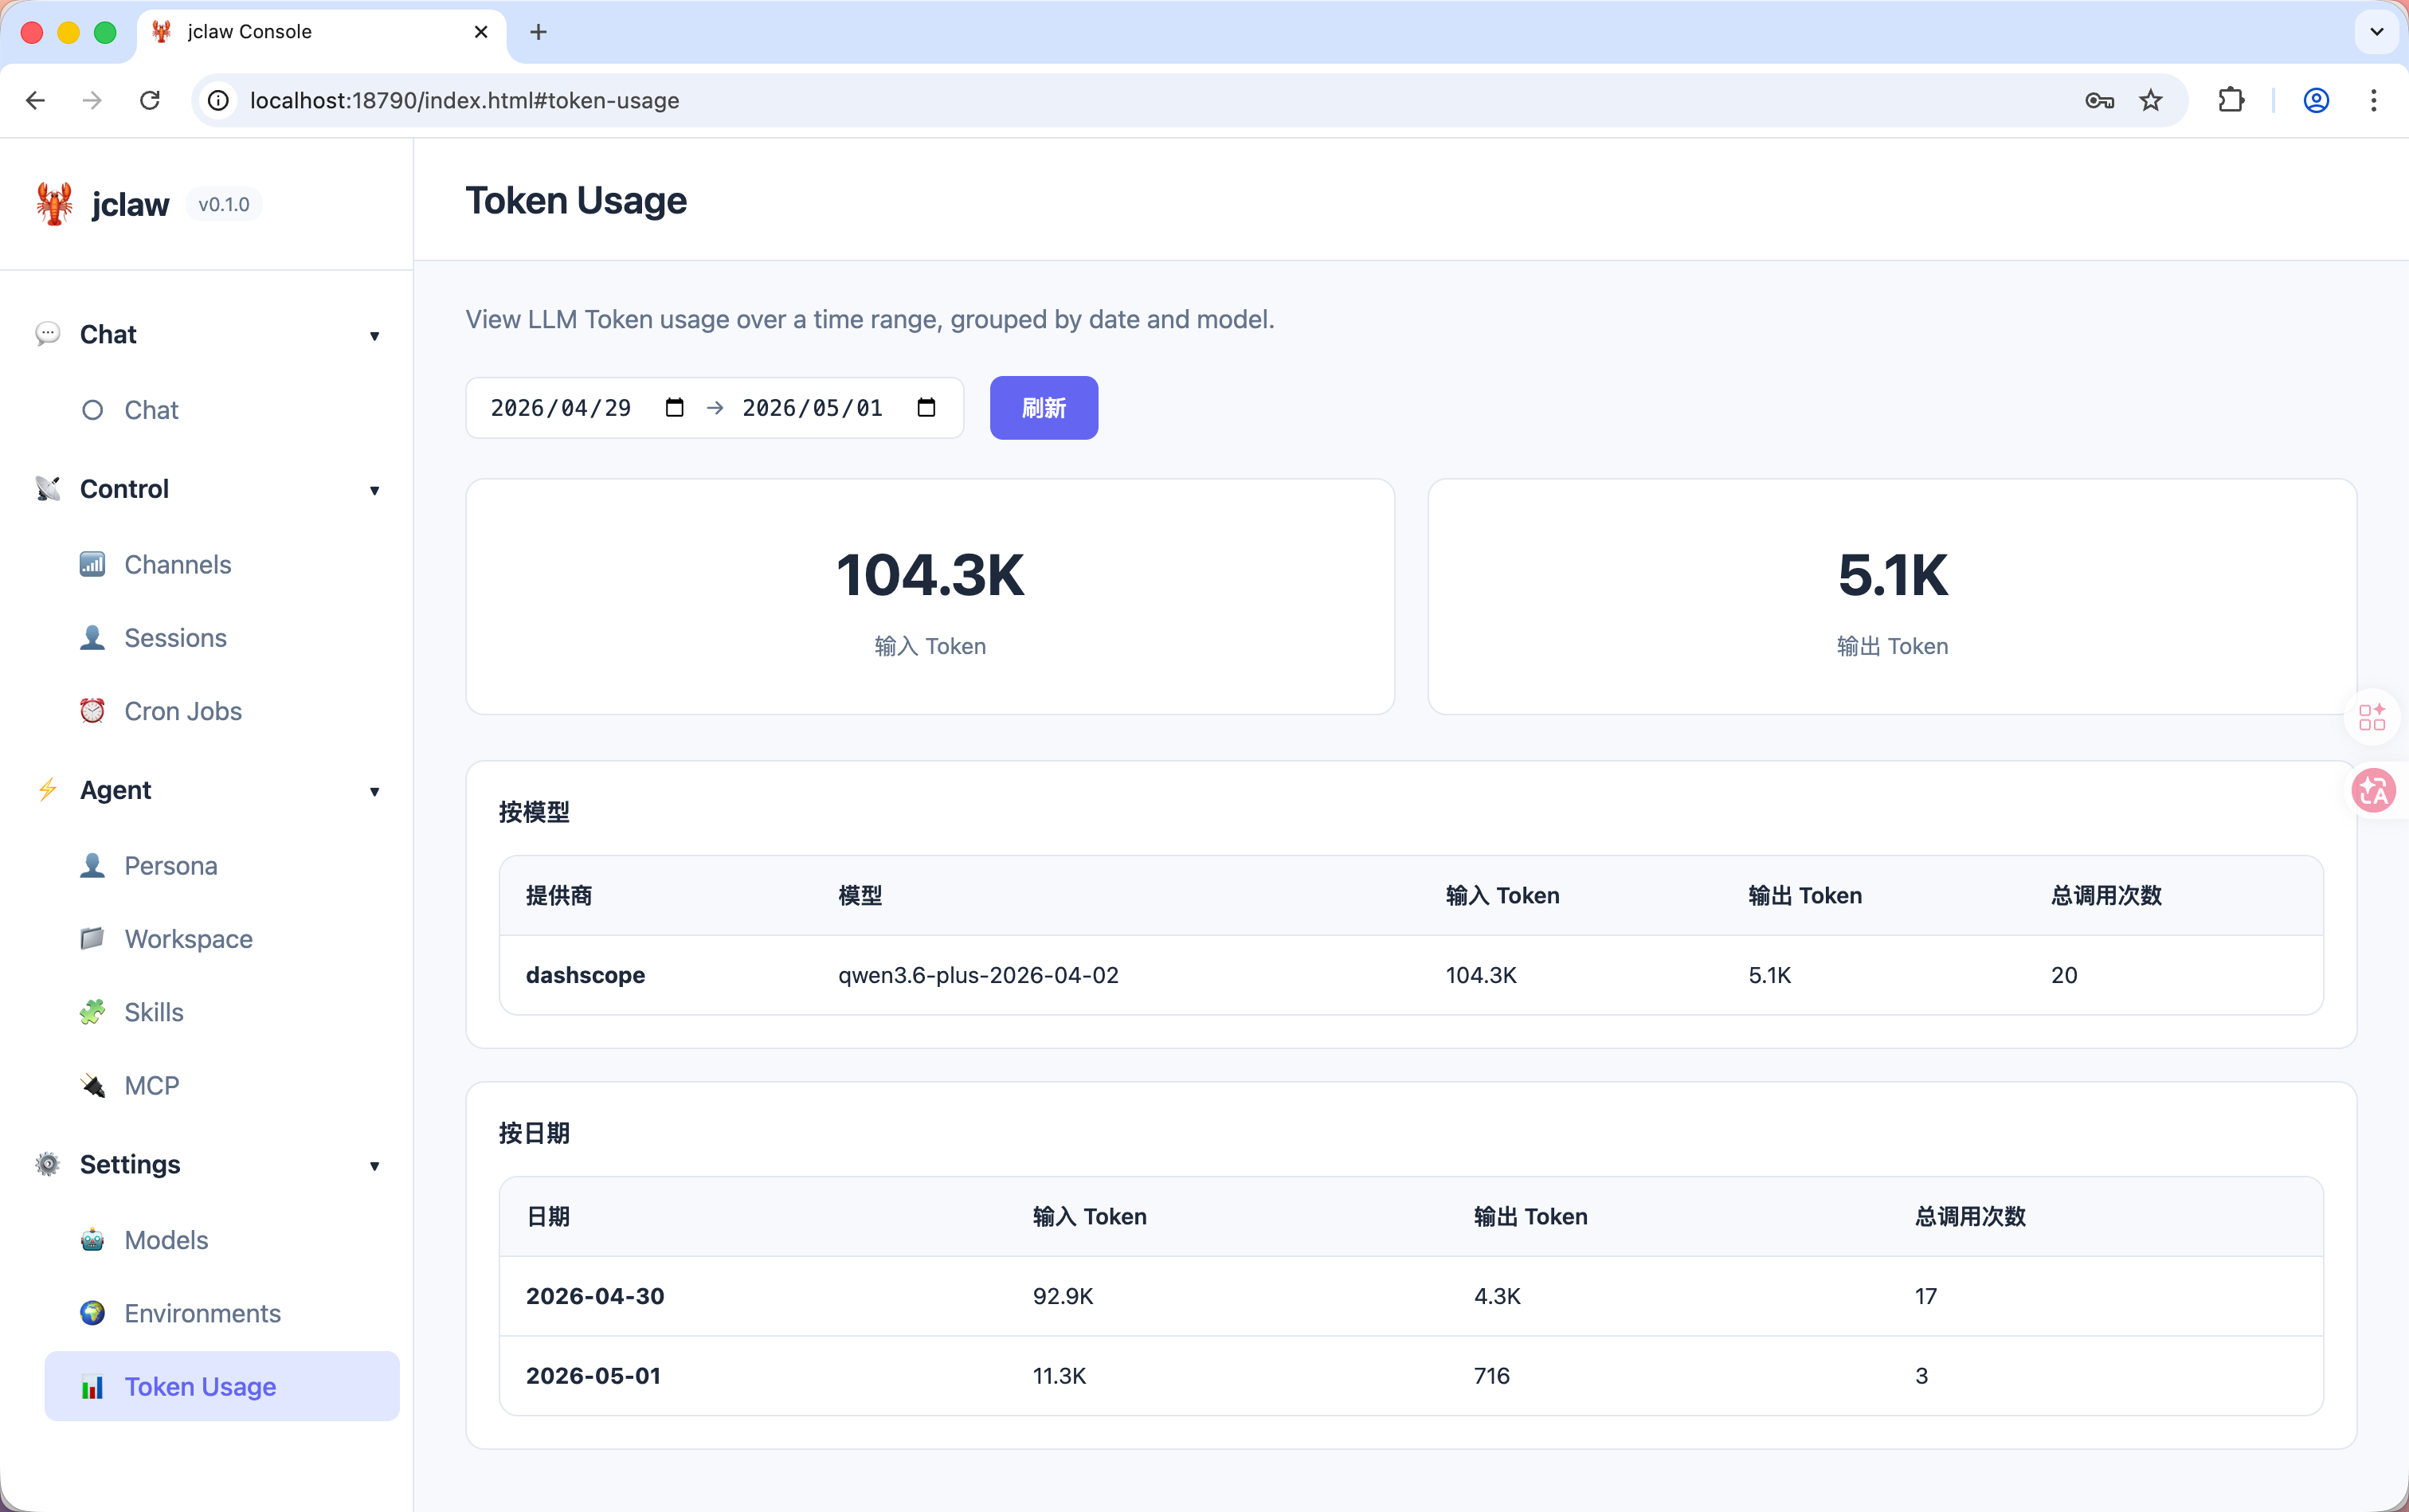The height and width of the screenshot is (1512, 2409).
Task: Click the Workspace folder icon
Action: 92,938
